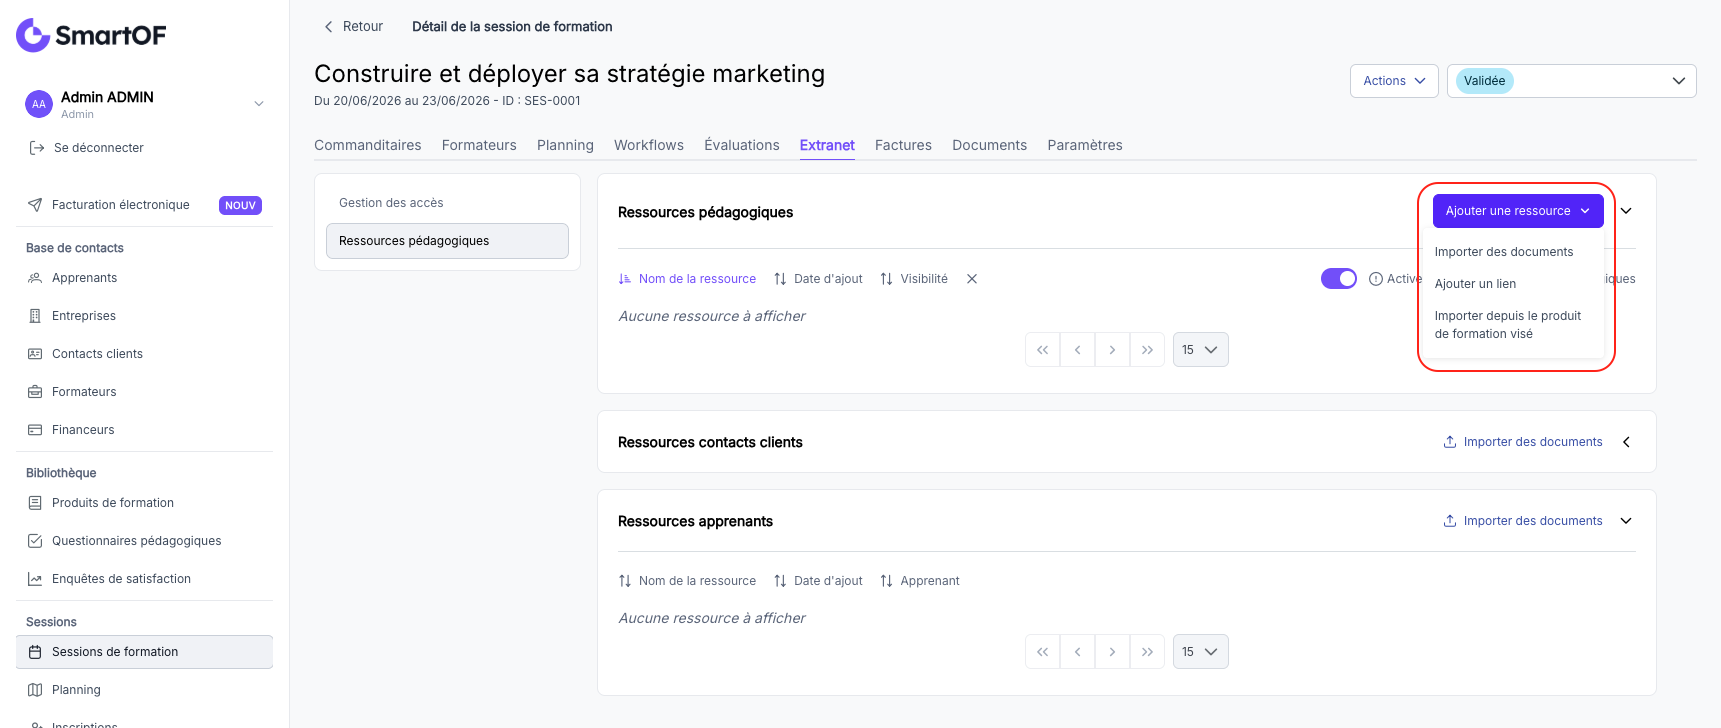Click the paper plane Facturation icon
1721x728 pixels.
pyautogui.click(x=35, y=205)
